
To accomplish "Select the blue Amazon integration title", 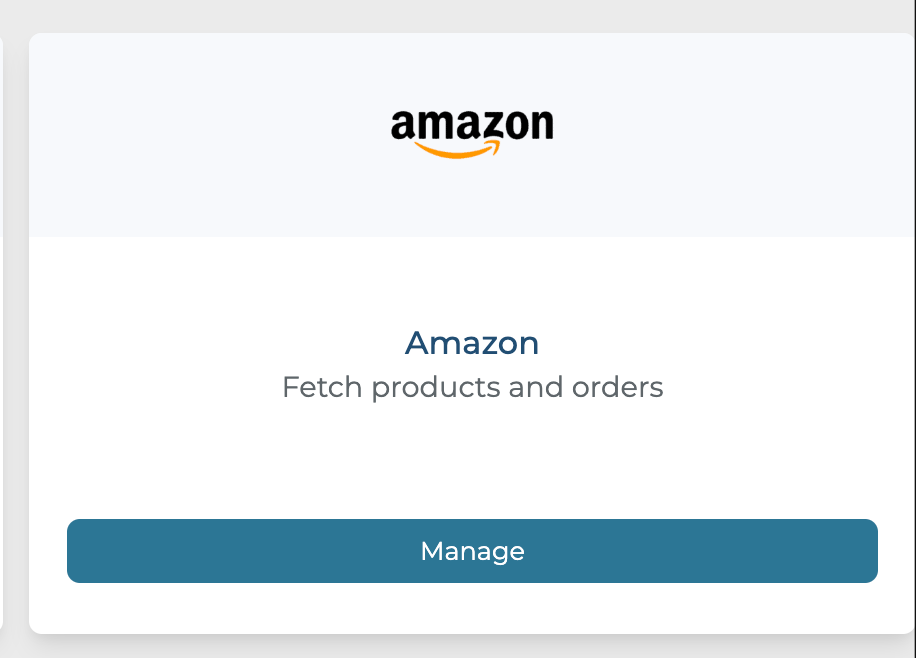I will tap(472, 343).
